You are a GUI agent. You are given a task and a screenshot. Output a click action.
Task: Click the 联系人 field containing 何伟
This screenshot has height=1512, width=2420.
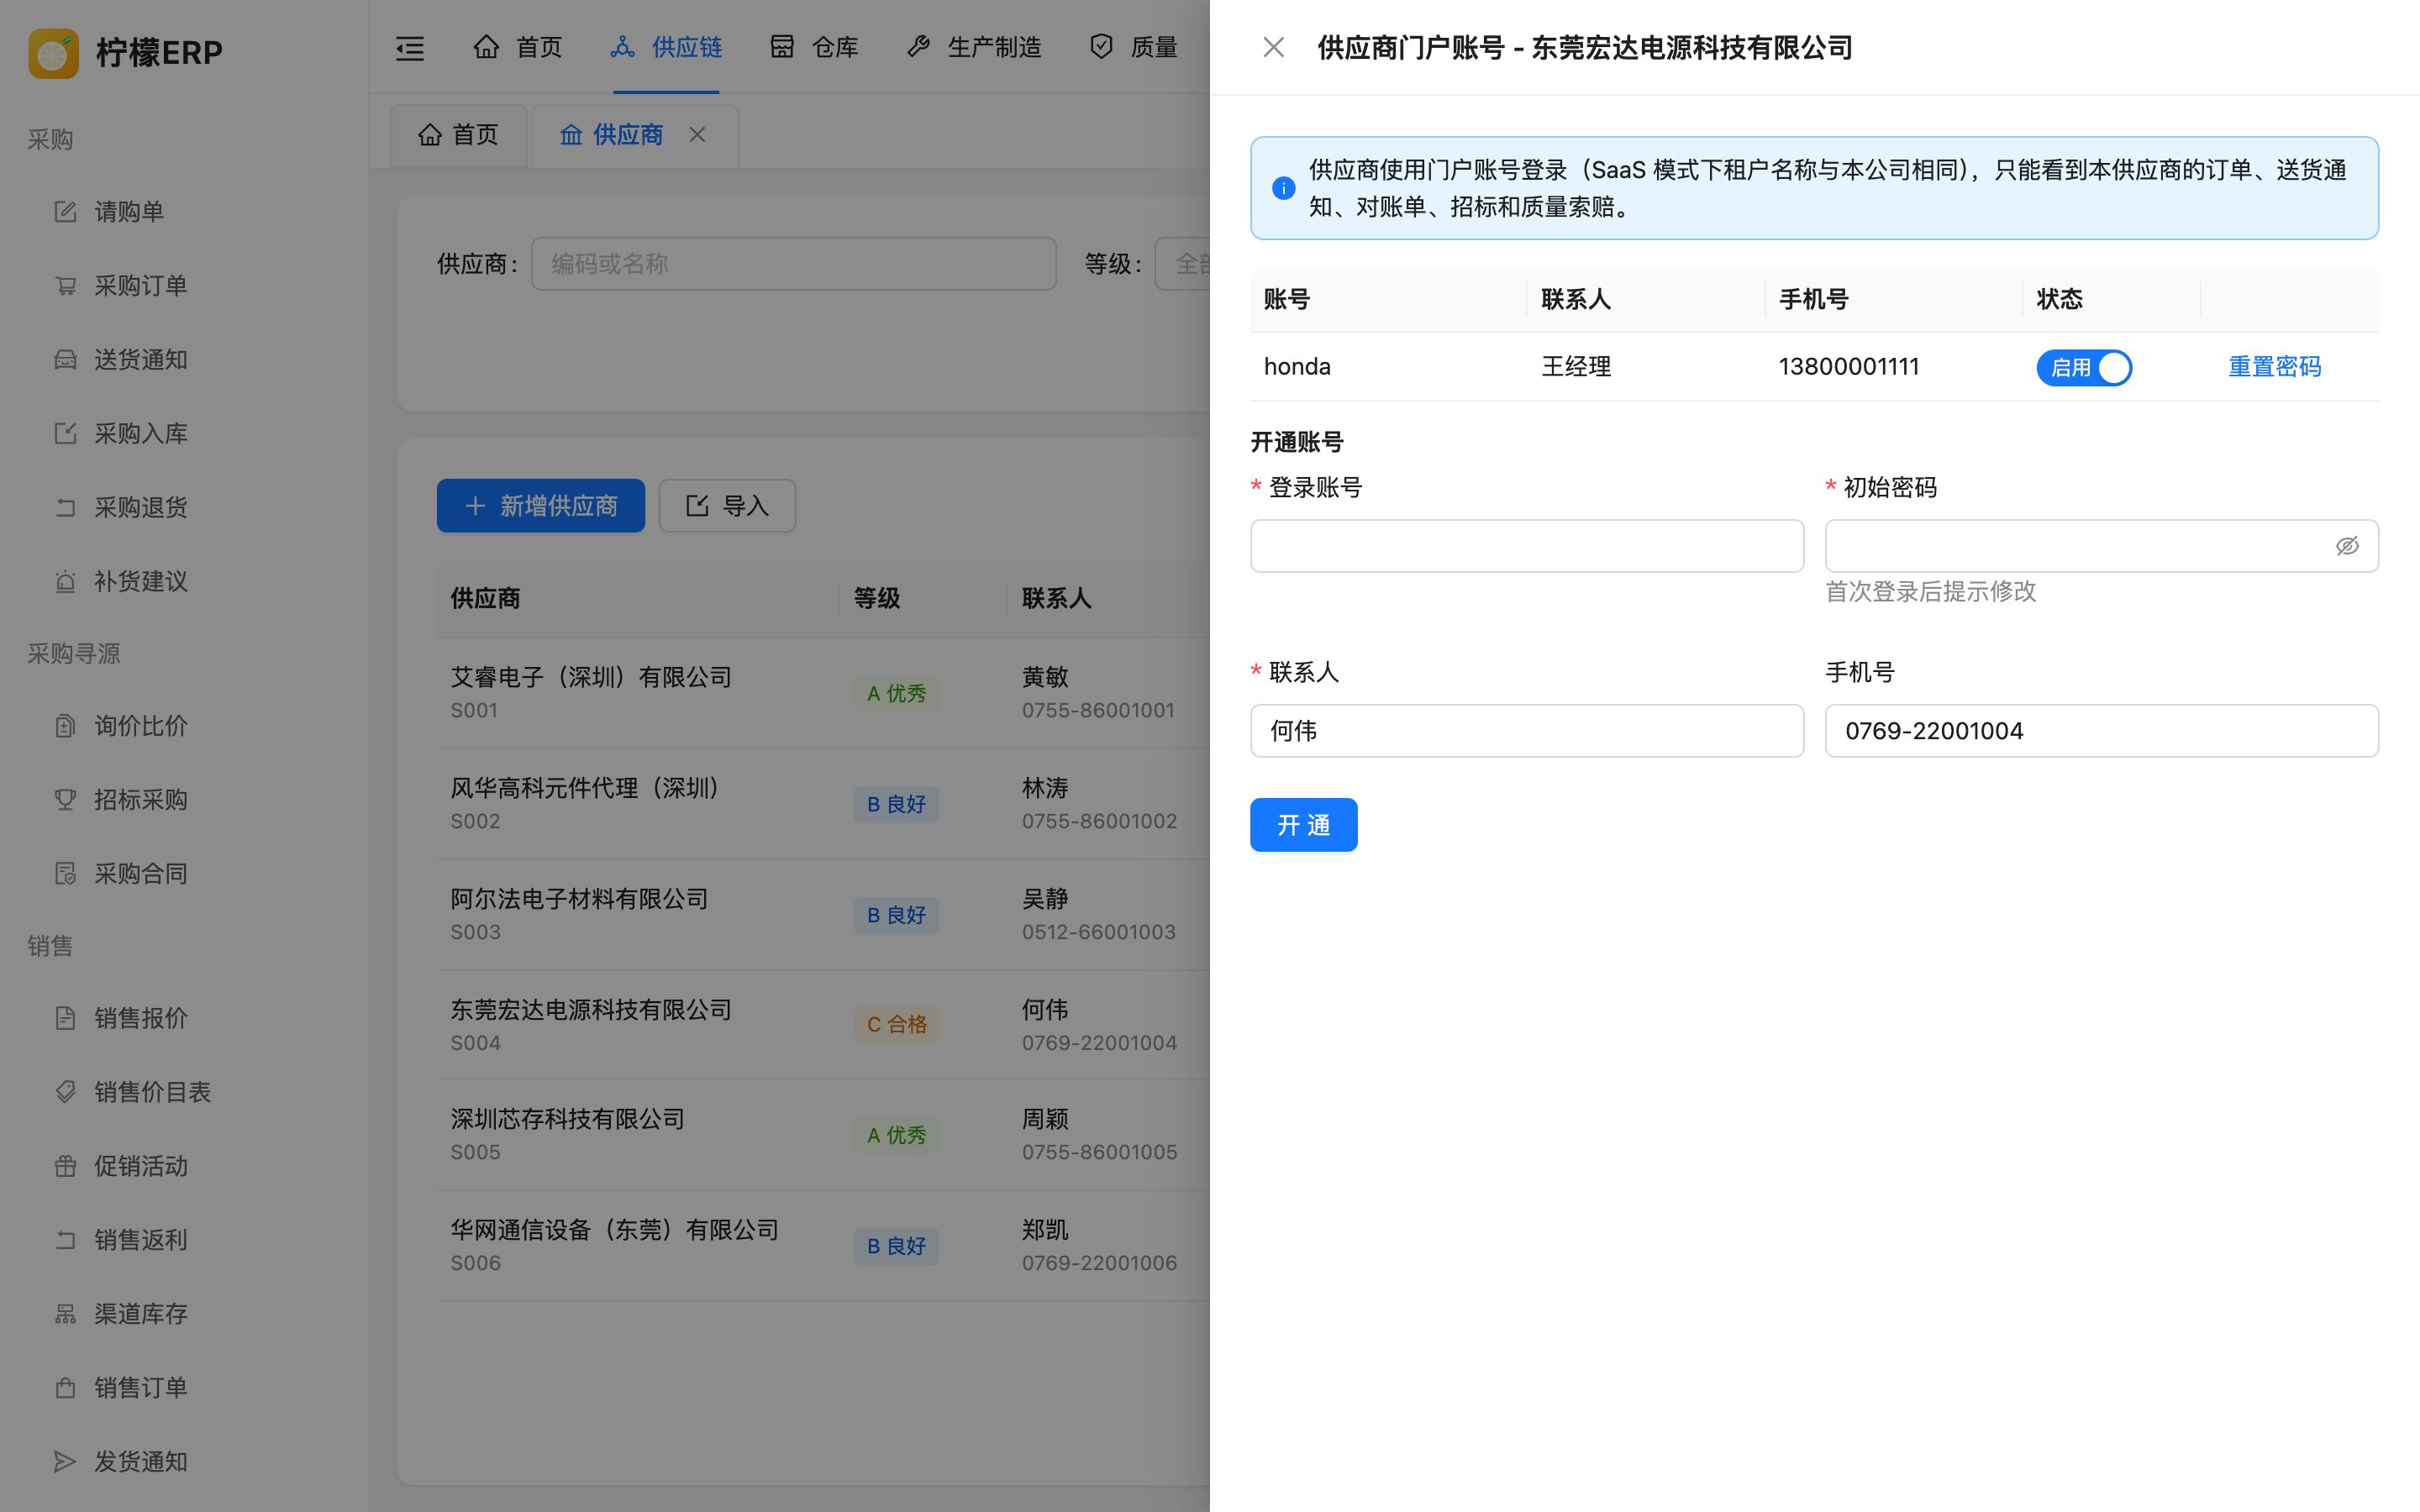click(x=1527, y=731)
